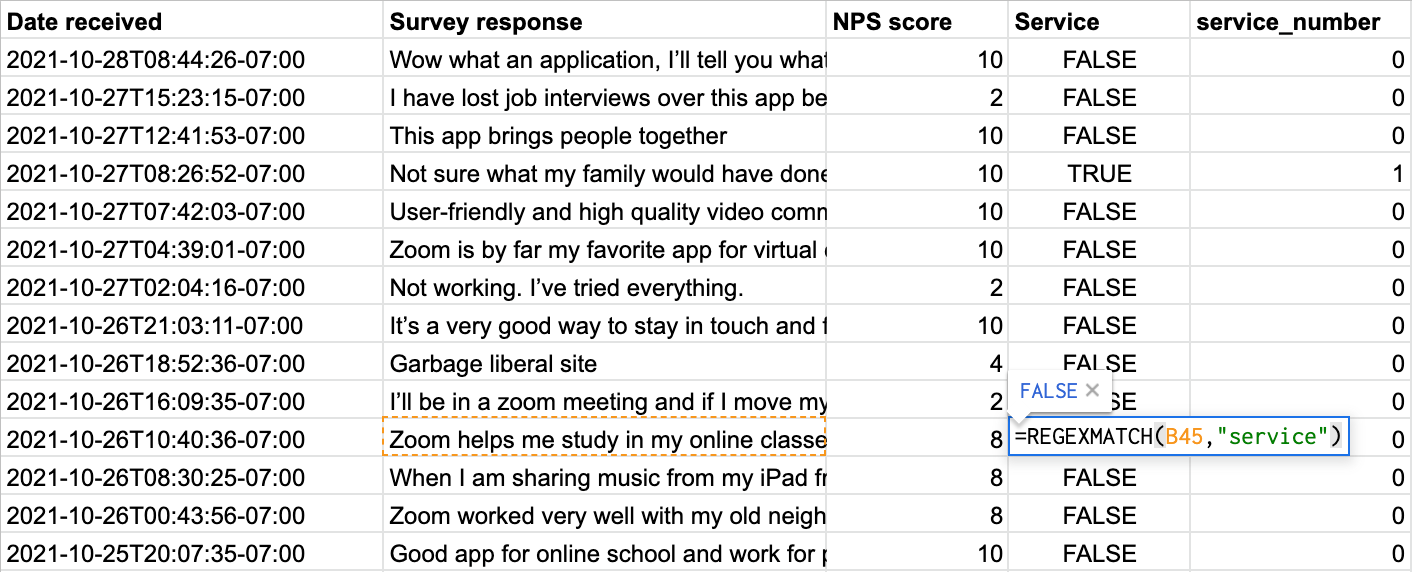
Task: Select the "Good app for online school" cell
Action: [x=604, y=554]
